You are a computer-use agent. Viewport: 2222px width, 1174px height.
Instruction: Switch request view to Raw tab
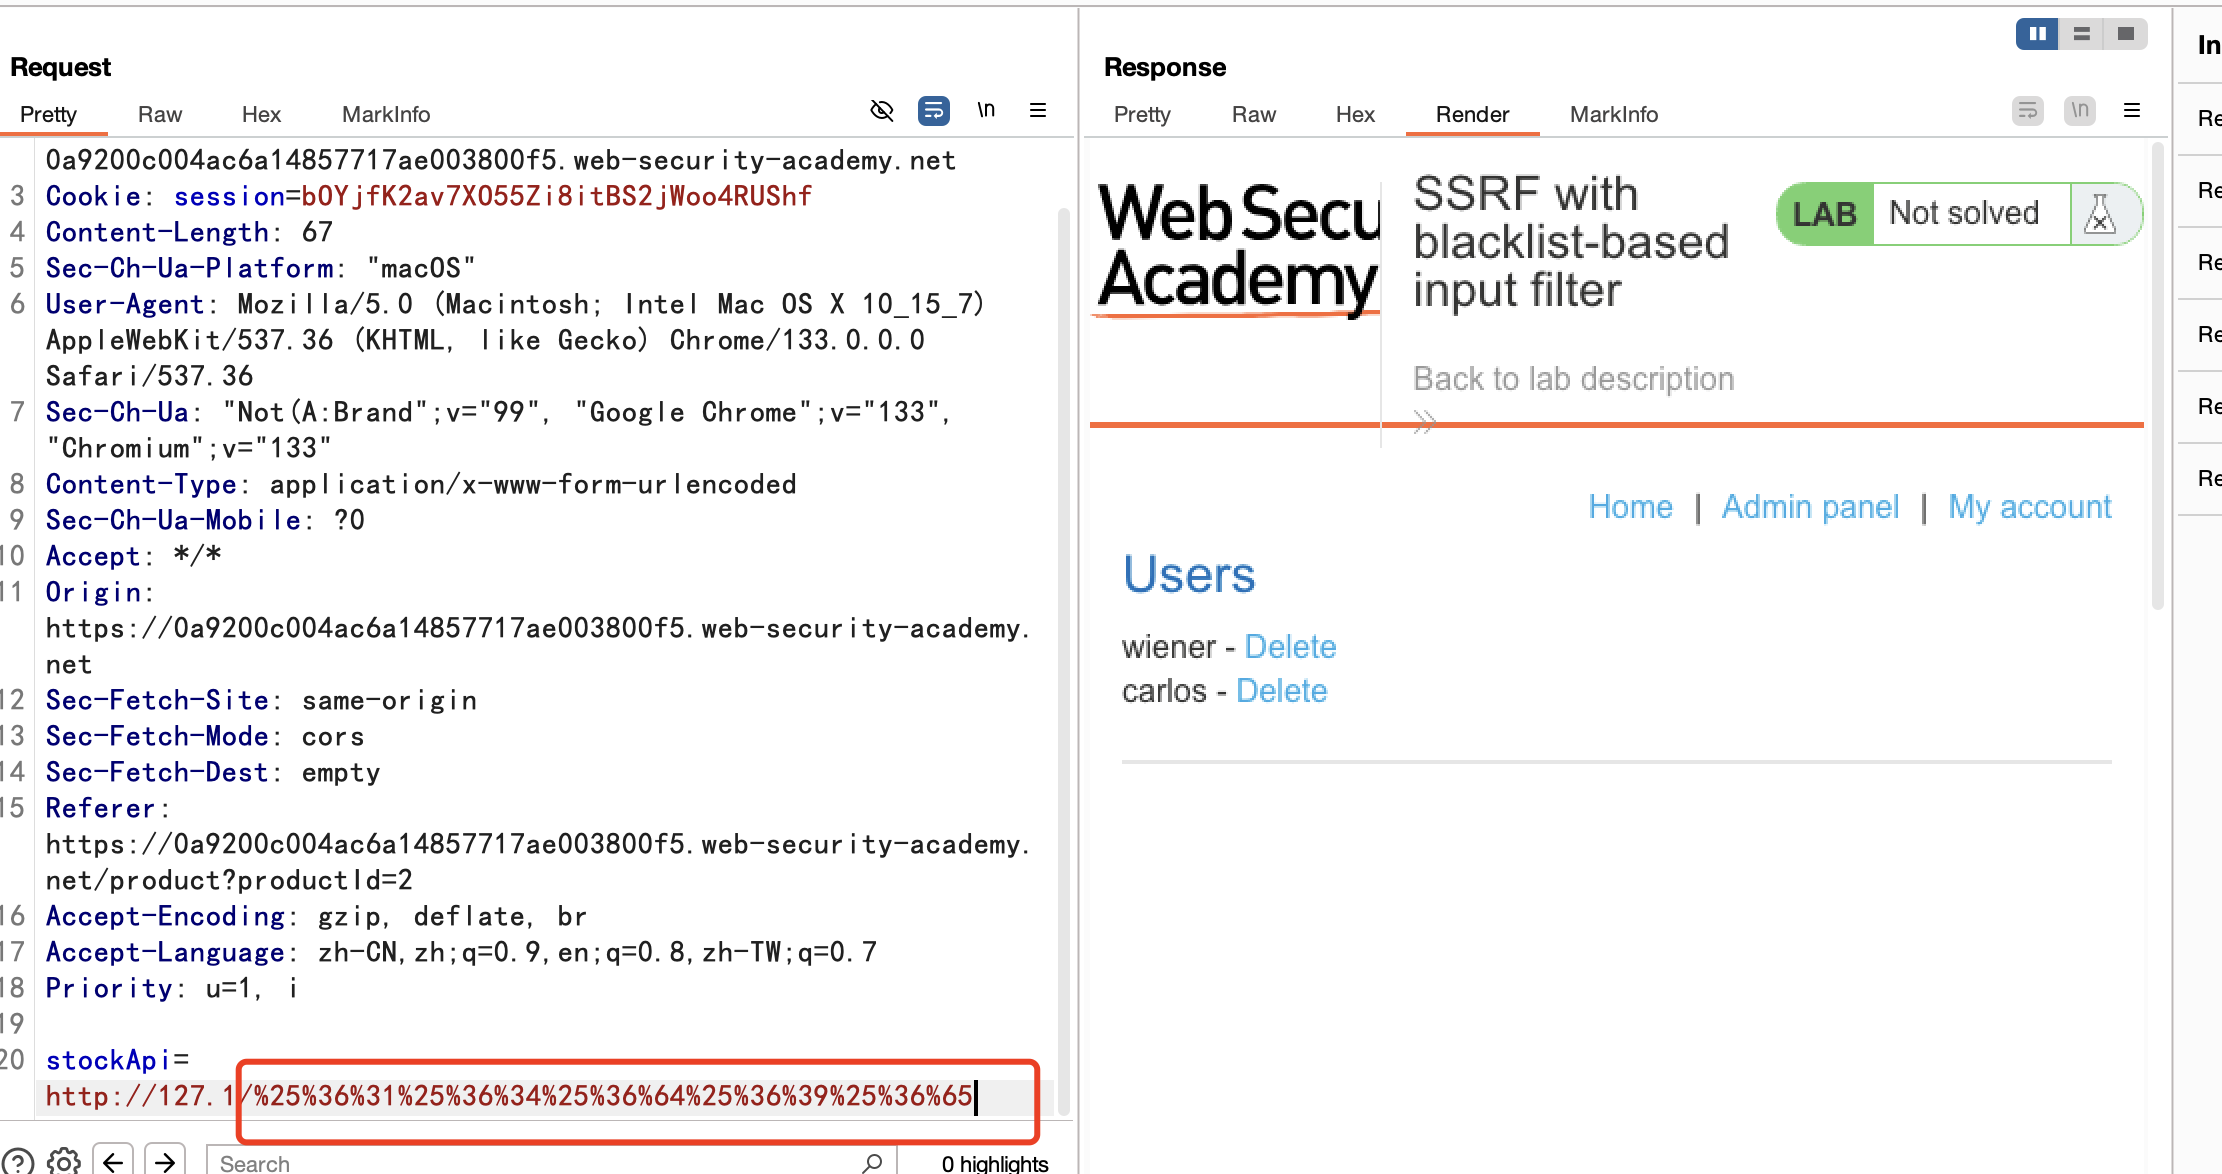pos(160,114)
